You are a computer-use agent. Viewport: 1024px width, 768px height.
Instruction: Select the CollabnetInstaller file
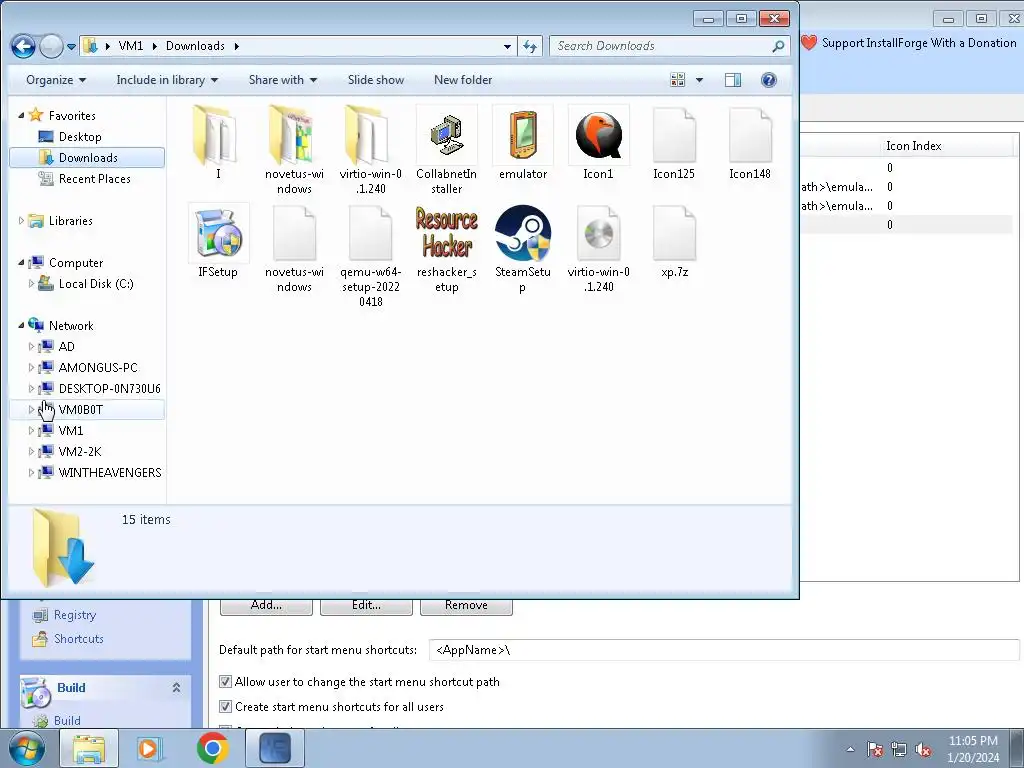point(447,150)
